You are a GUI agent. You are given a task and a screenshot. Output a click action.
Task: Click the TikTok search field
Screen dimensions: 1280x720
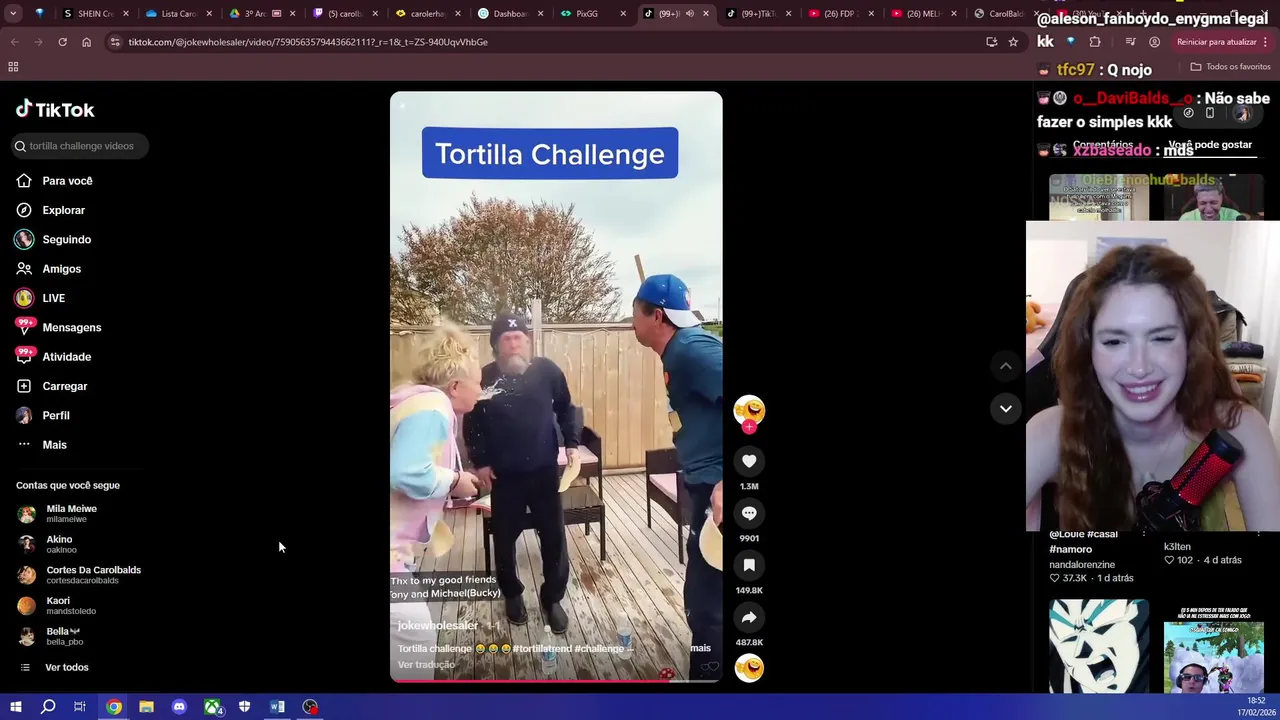[81, 146]
